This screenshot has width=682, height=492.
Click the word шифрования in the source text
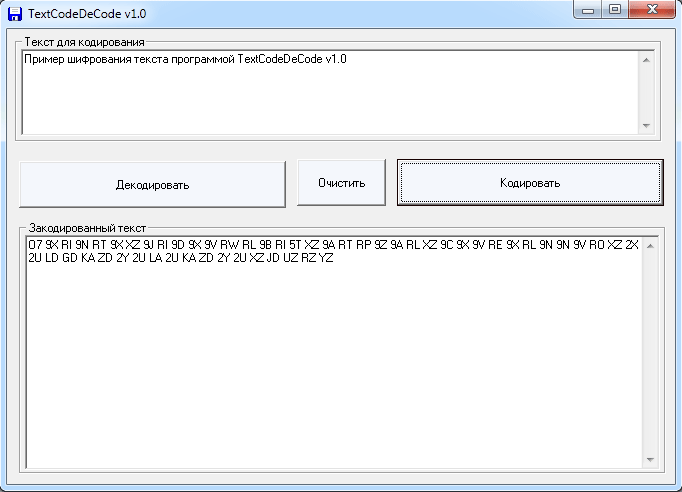(x=99, y=59)
